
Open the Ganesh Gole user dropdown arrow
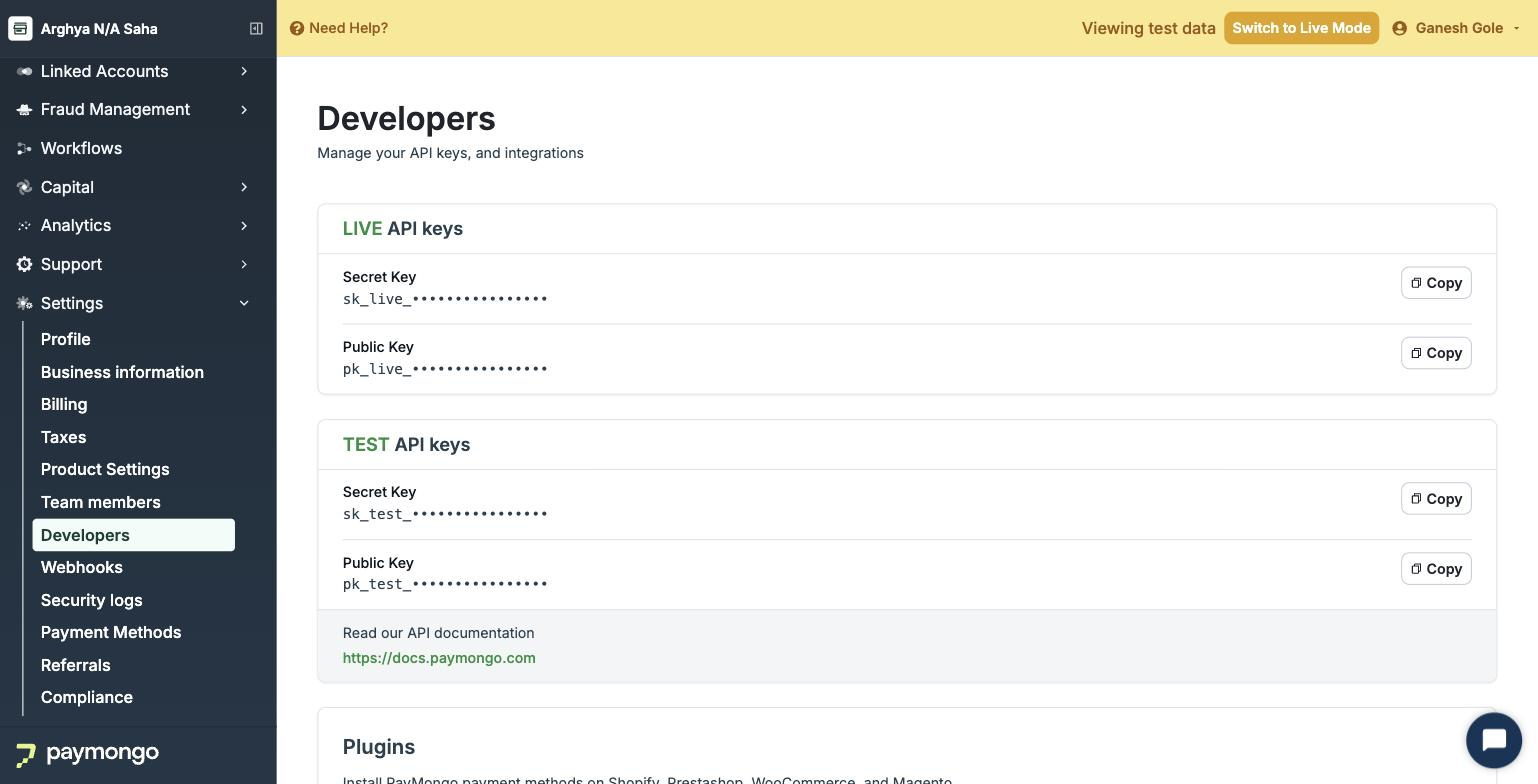click(x=1517, y=28)
